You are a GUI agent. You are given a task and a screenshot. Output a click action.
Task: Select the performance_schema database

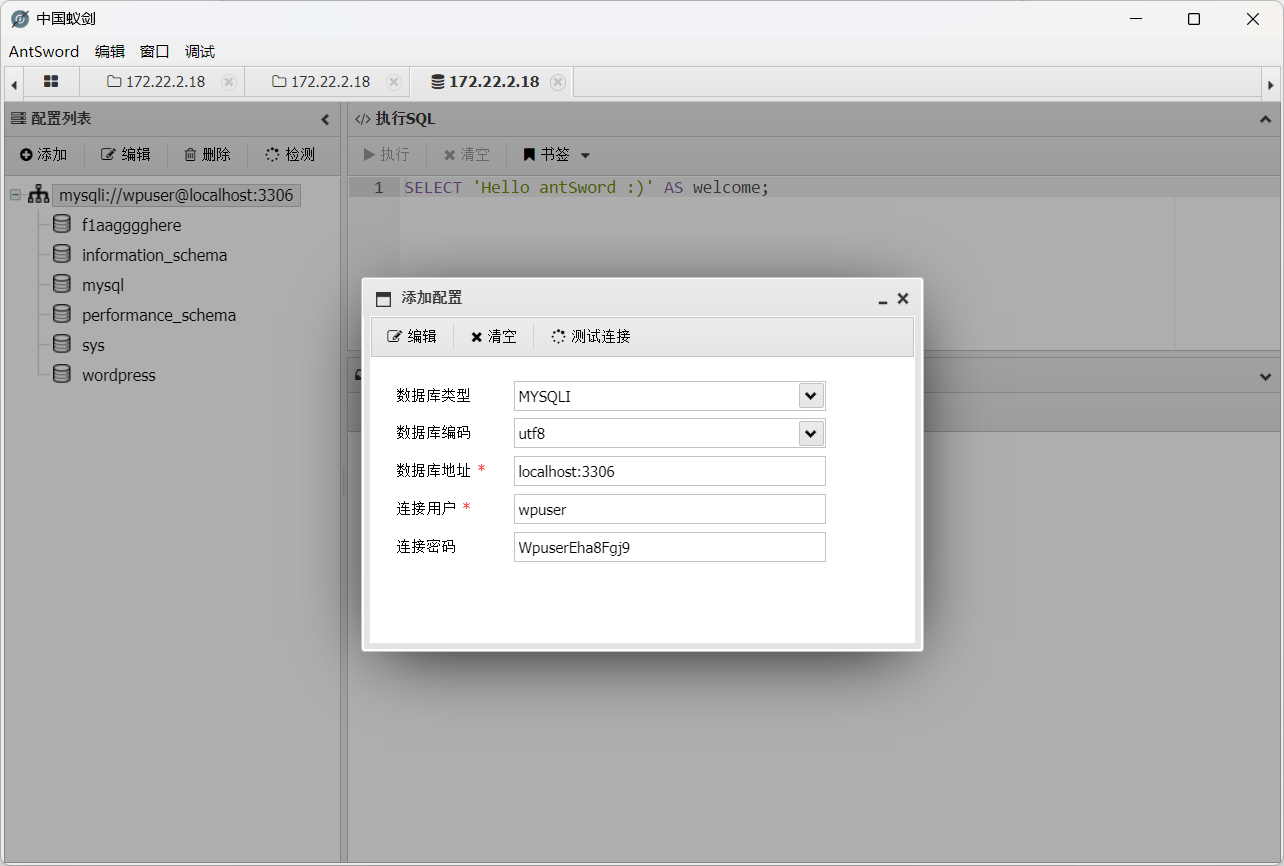point(159,315)
